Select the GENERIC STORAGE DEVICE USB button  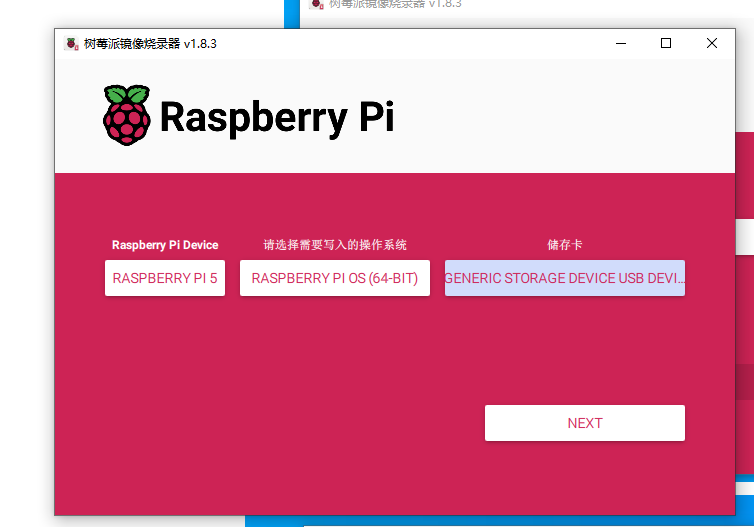(x=565, y=278)
